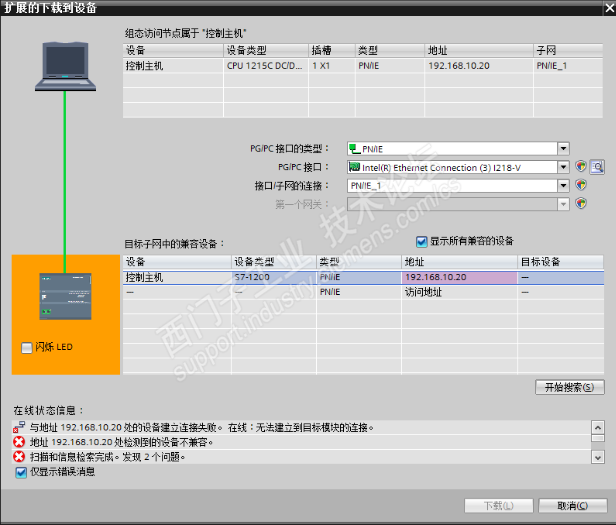Screen dimensions: 616x525
Task: Click 192.168.10.20 in the CPU 1215C row
Action: tap(459, 66)
